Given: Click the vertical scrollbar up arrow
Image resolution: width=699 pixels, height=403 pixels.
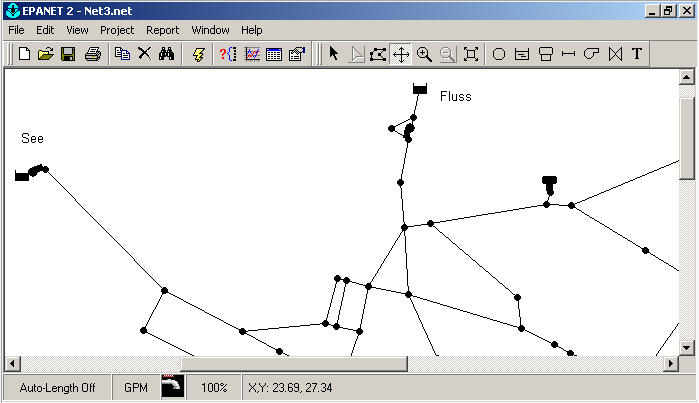Looking at the screenshot, I should 686,78.
